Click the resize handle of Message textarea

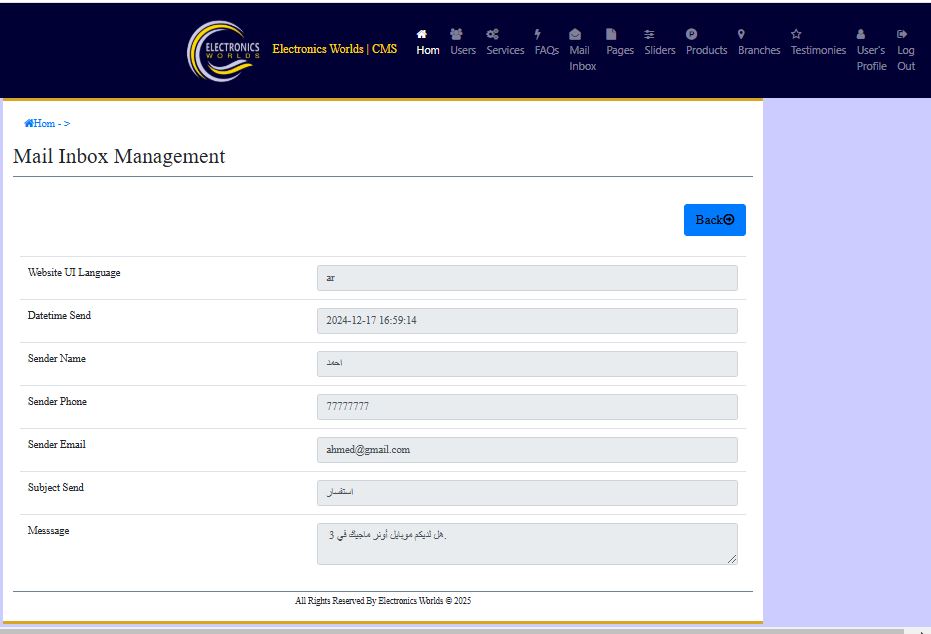point(732,559)
